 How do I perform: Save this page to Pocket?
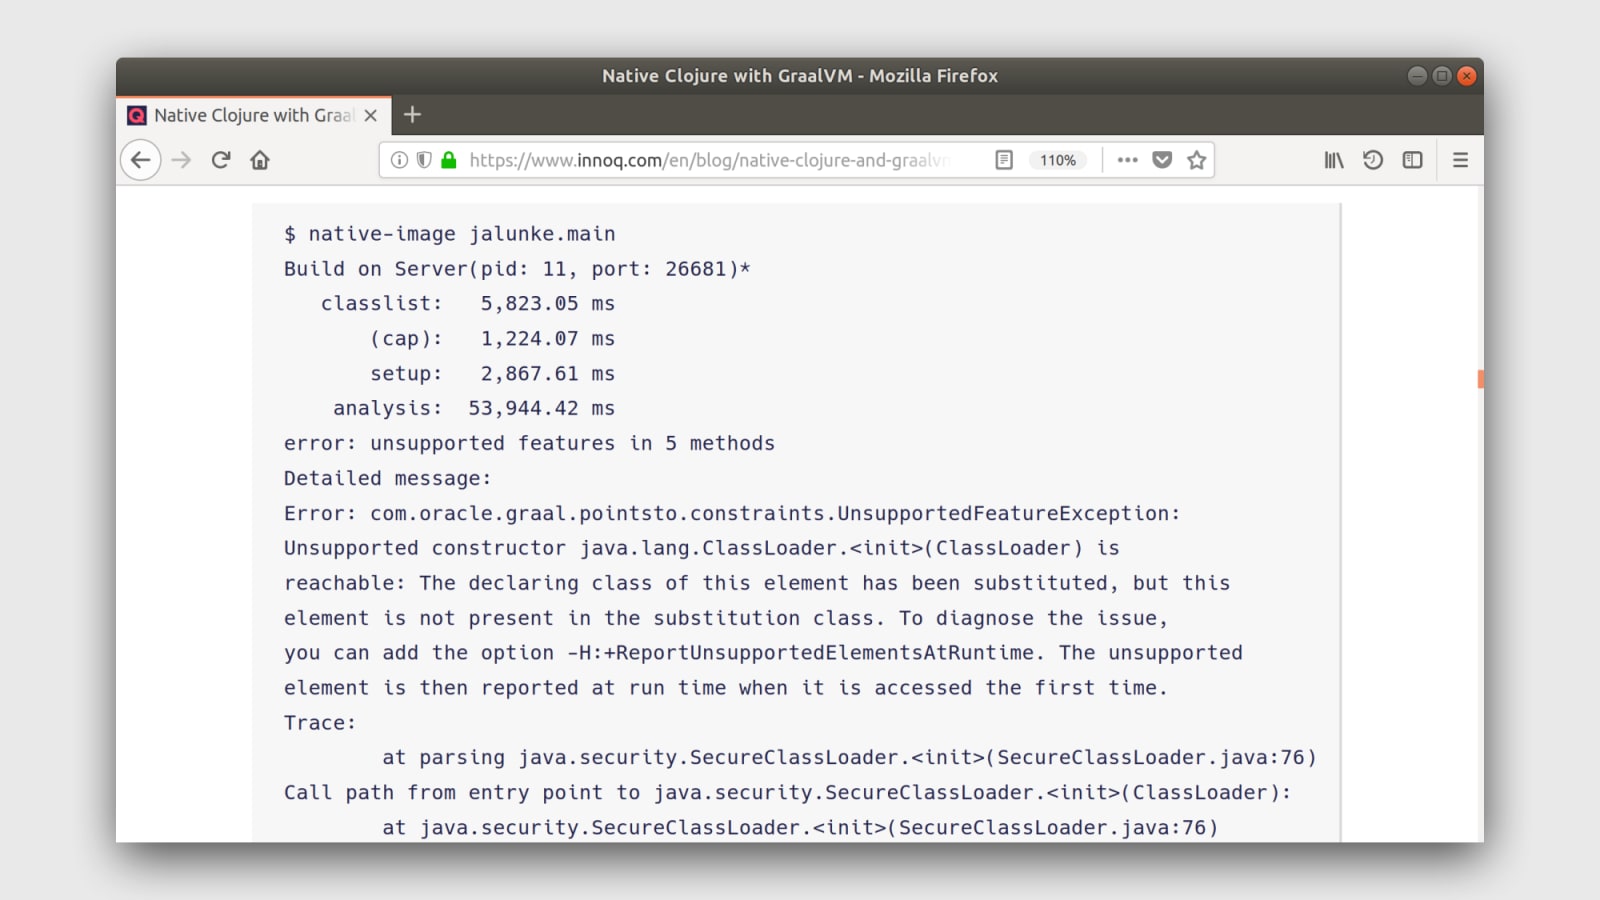click(x=1162, y=160)
